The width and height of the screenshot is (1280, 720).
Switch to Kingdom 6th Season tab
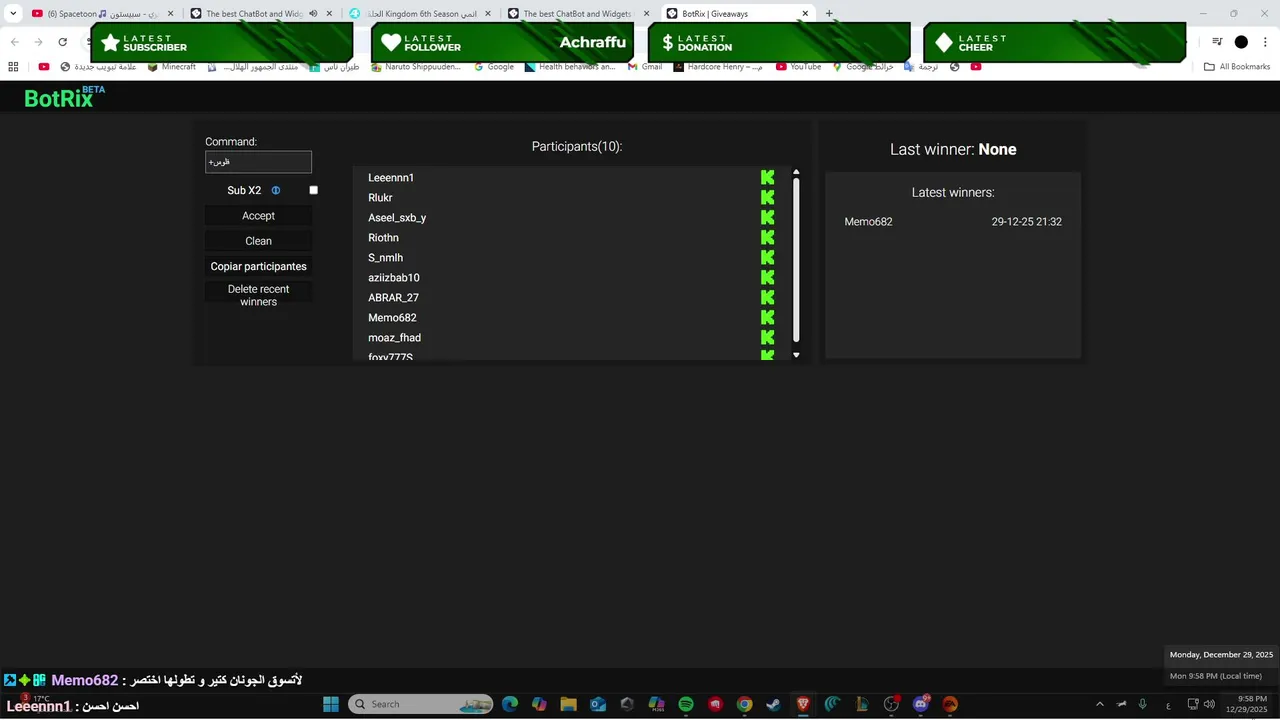click(x=418, y=14)
